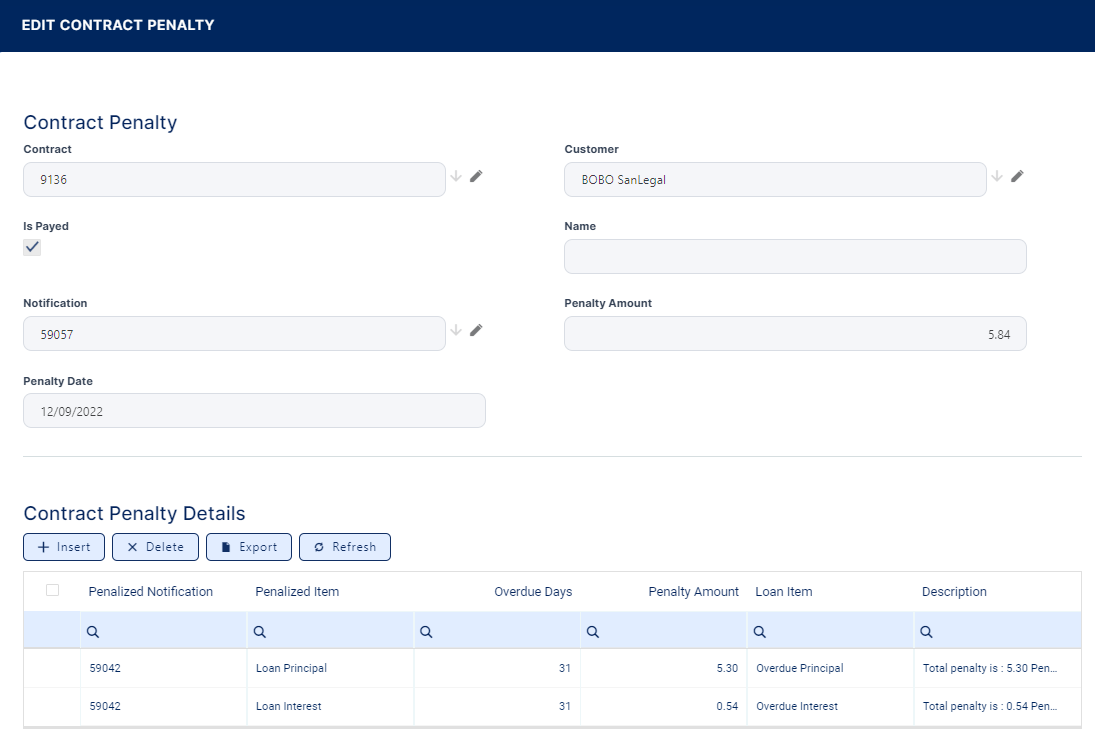Open the Notification dropdown arrow

coord(456,331)
